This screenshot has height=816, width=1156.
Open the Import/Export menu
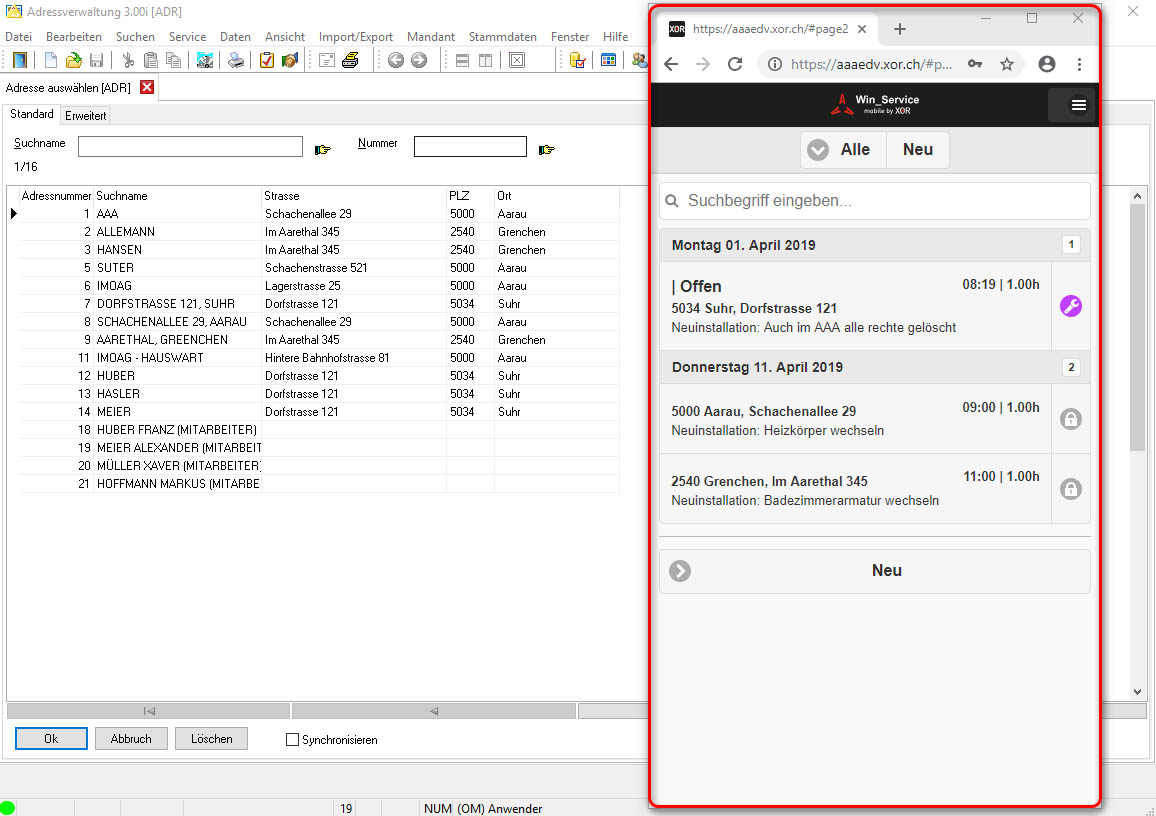355,36
